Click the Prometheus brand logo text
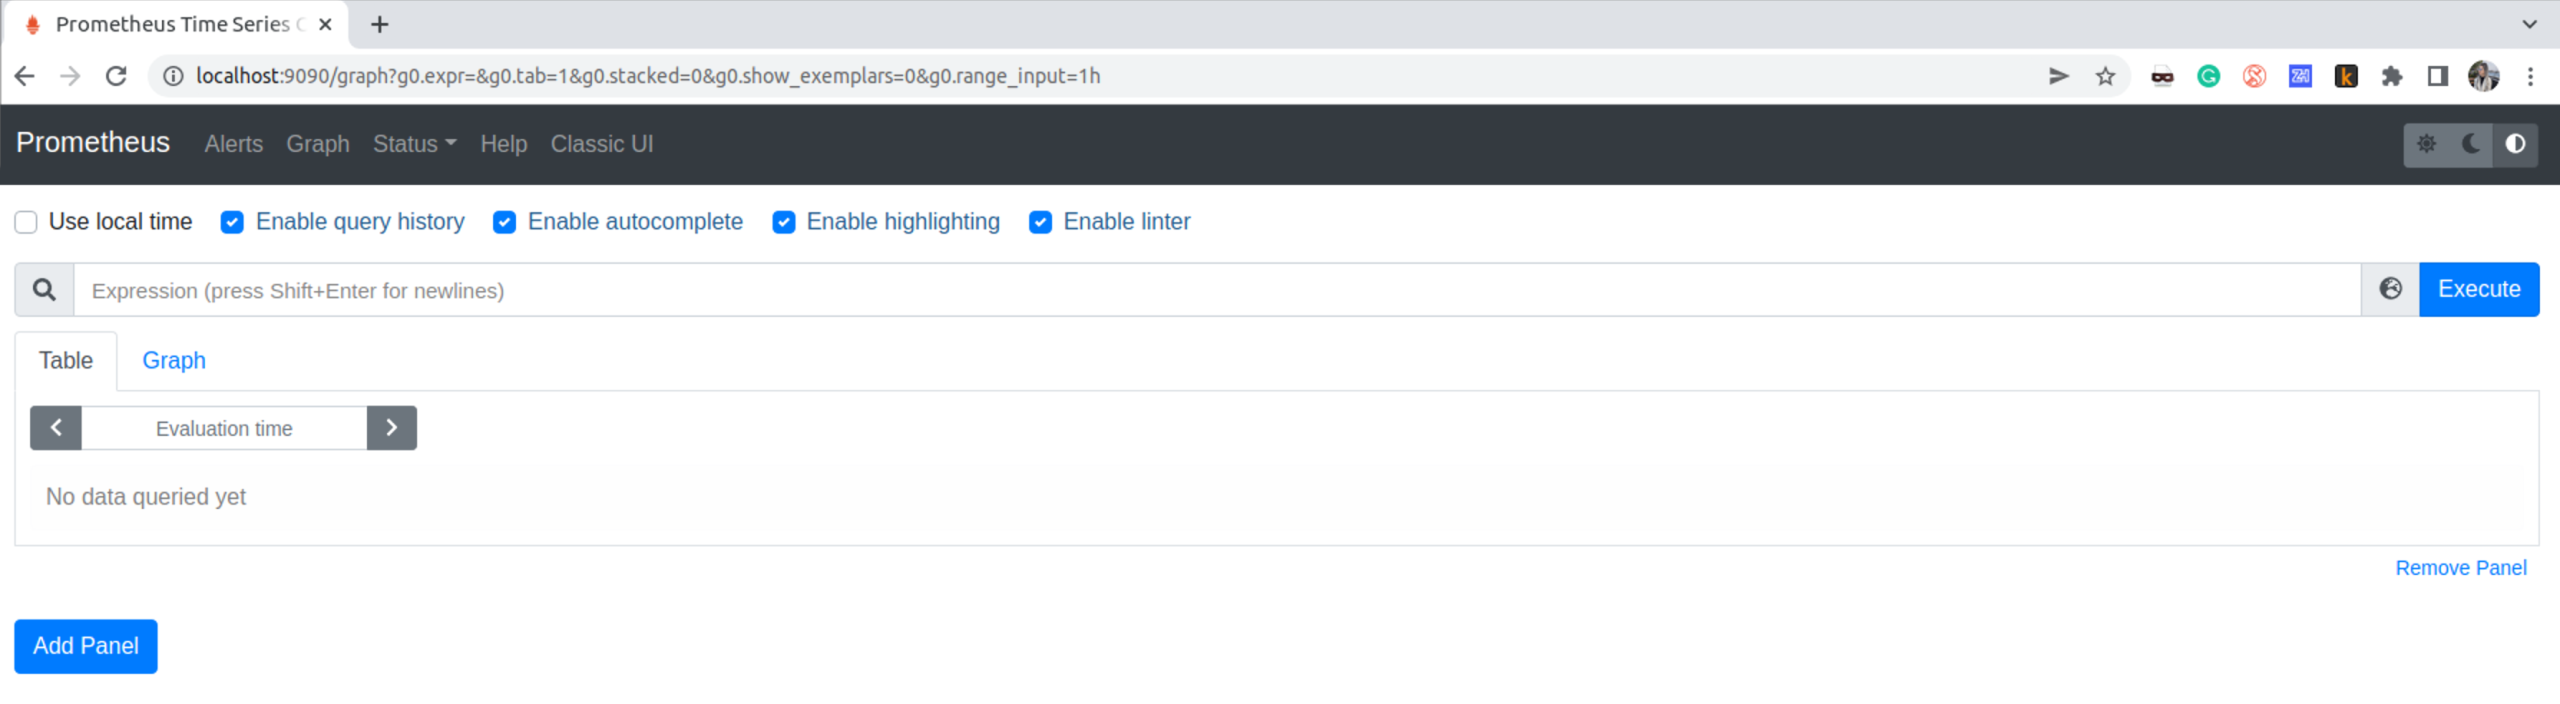The height and width of the screenshot is (704, 2560). click(93, 142)
